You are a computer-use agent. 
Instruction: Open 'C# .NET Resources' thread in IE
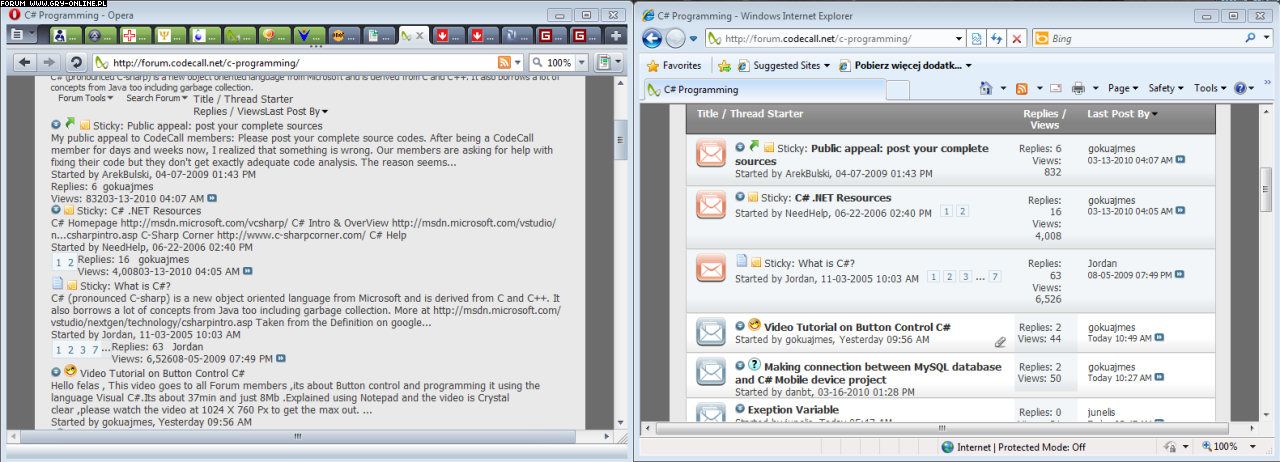click(842, 198)
